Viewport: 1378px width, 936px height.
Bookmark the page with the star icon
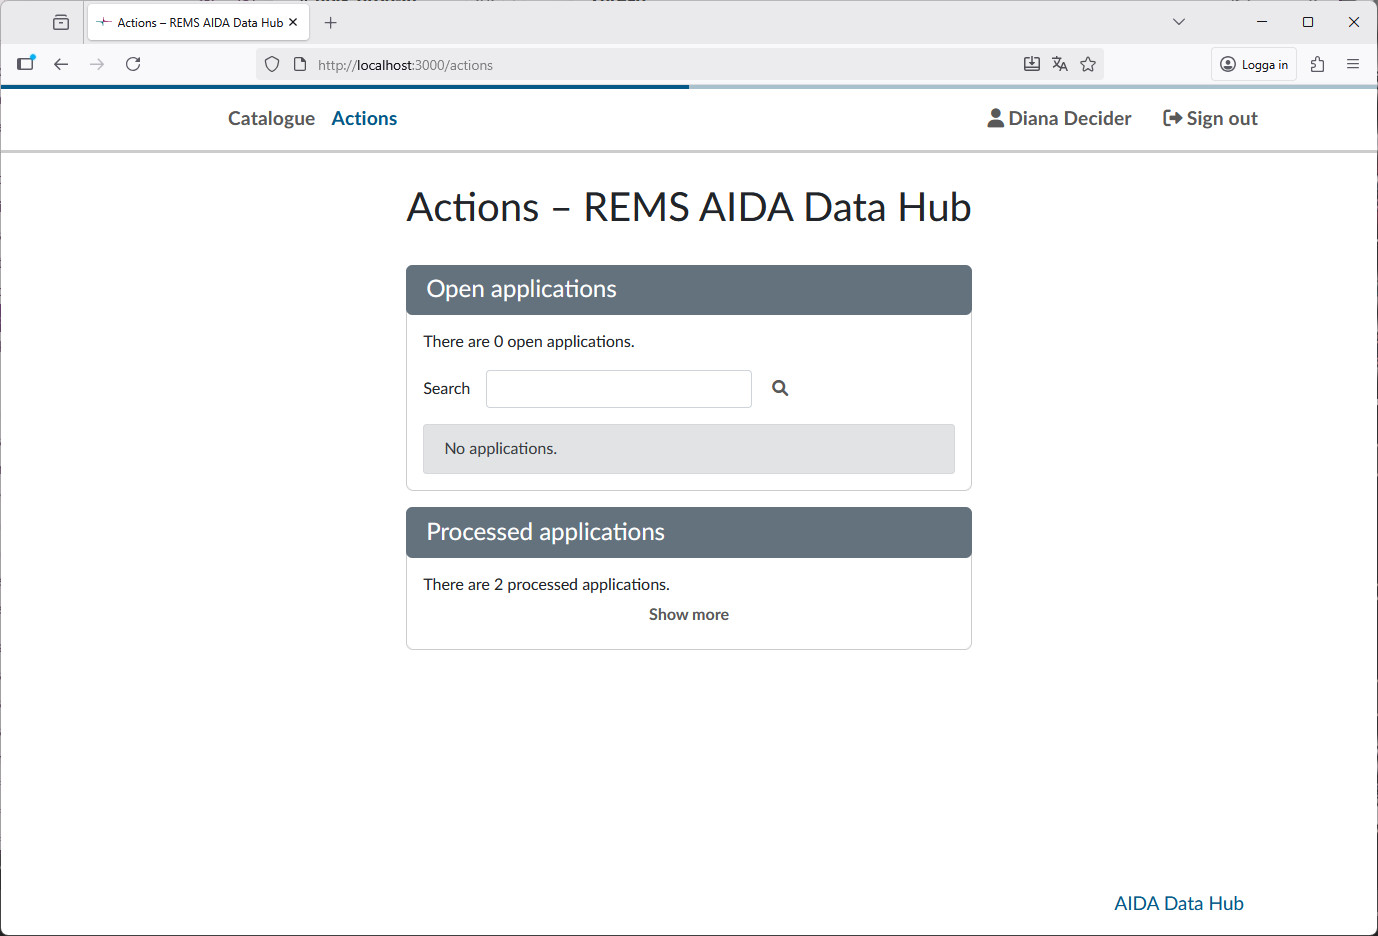[x=1087, y=63]
